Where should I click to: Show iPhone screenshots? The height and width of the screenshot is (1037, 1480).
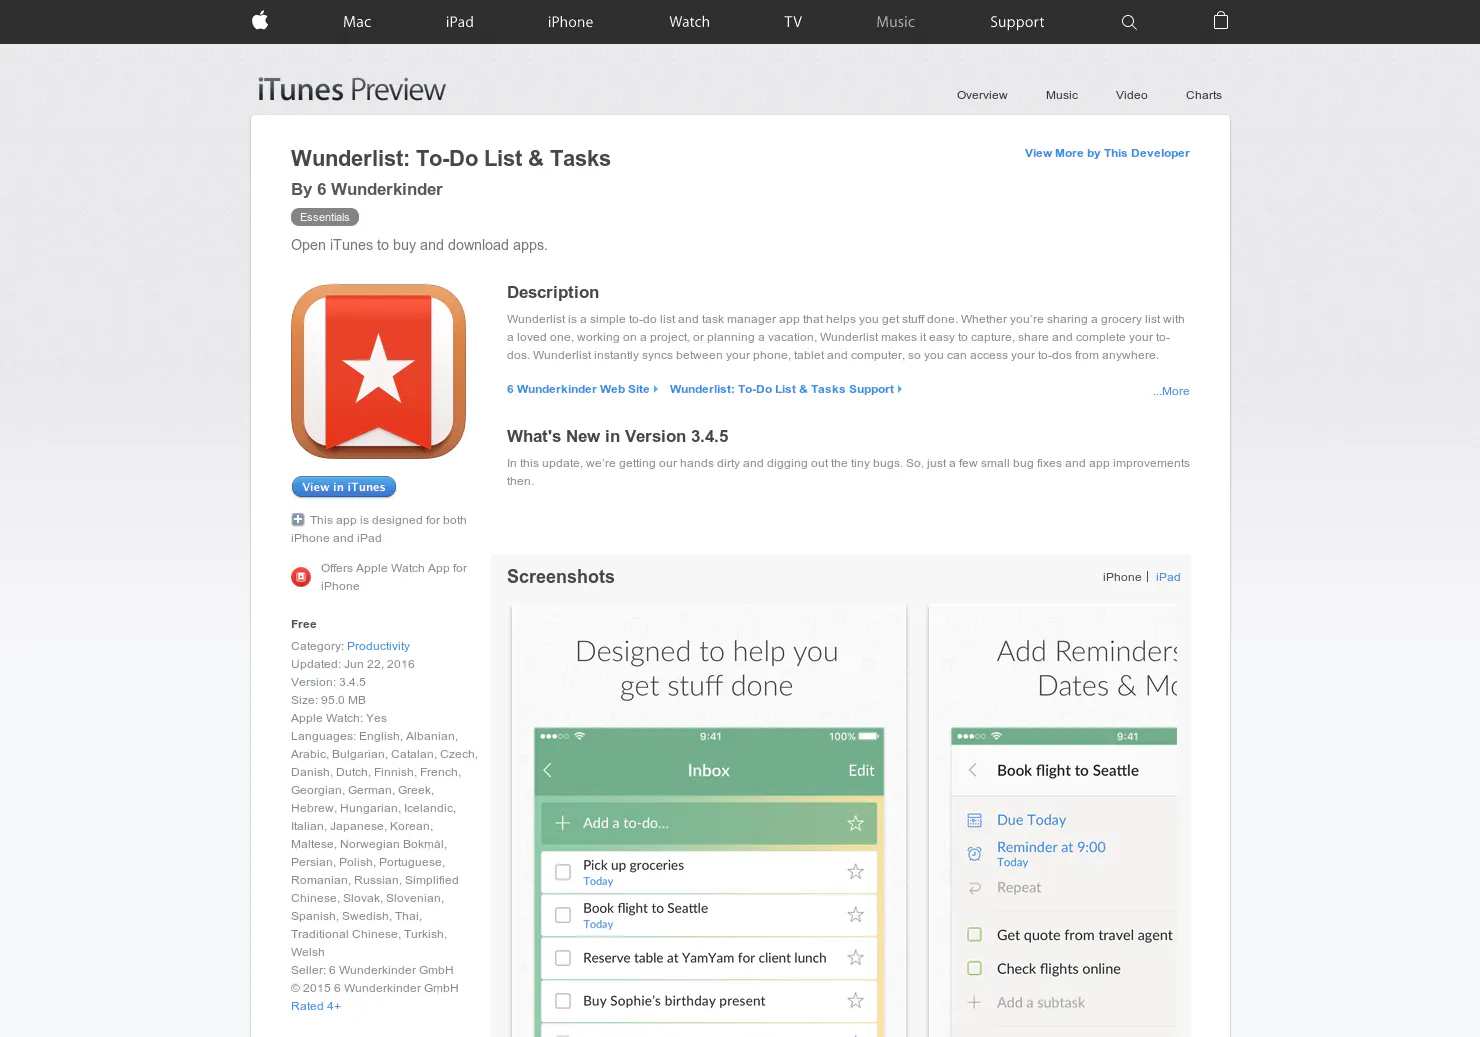point(1122,577)
